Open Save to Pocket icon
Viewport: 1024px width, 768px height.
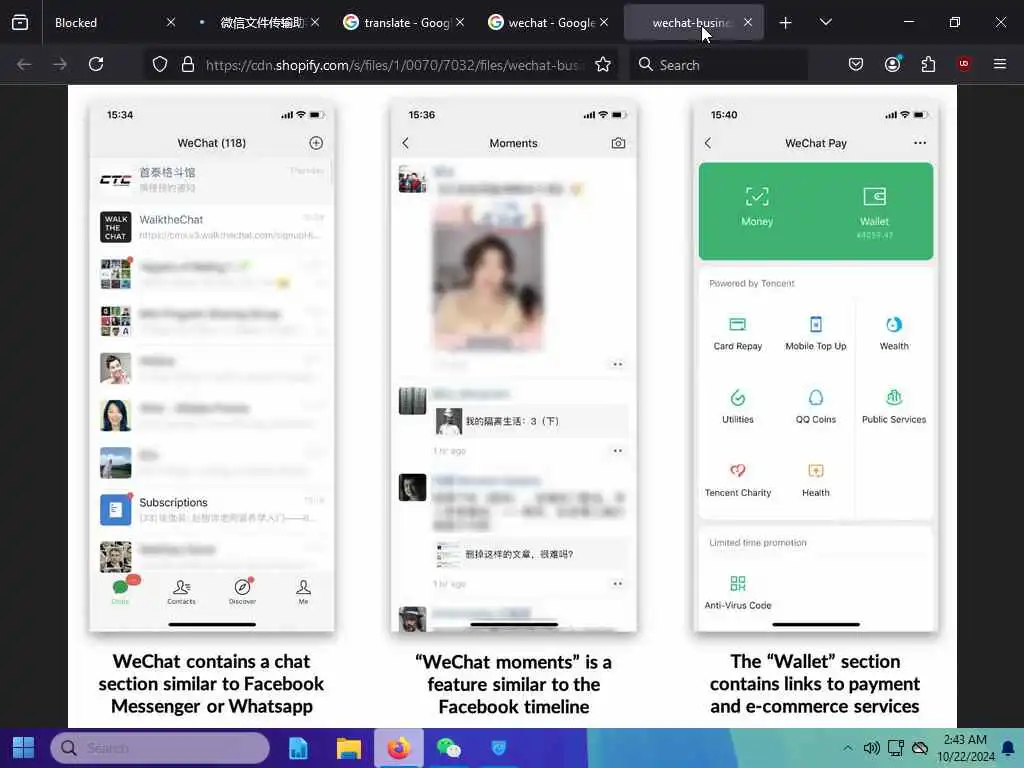pos(856,64)
